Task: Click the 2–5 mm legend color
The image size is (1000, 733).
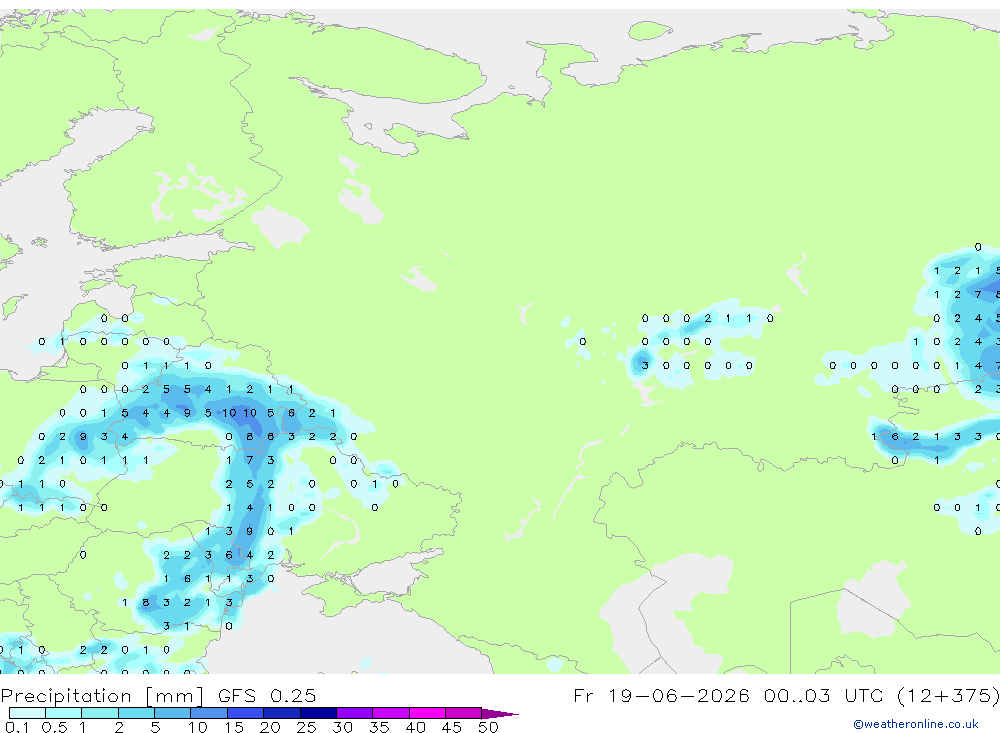Action: click(136, 713)
